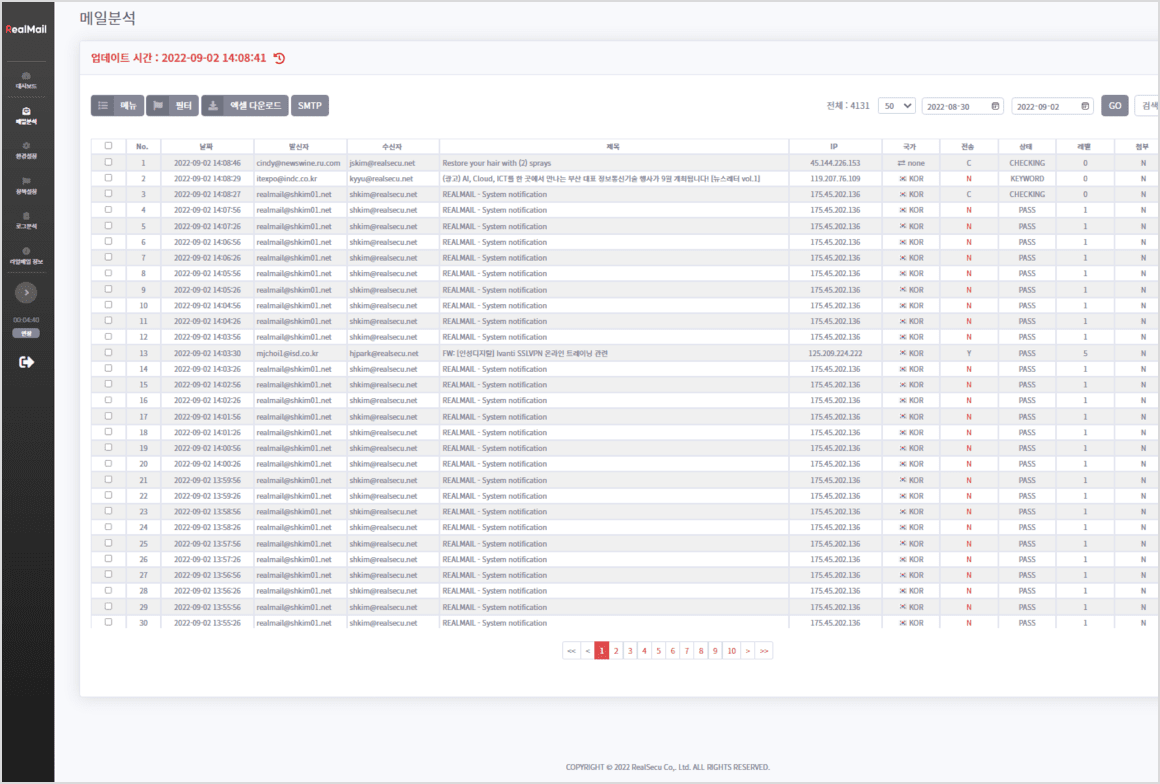Screen dimensions: 1160x784
Task: Open calendar picker for start date 2022-08-30
Action: click(x=995, y=106)
